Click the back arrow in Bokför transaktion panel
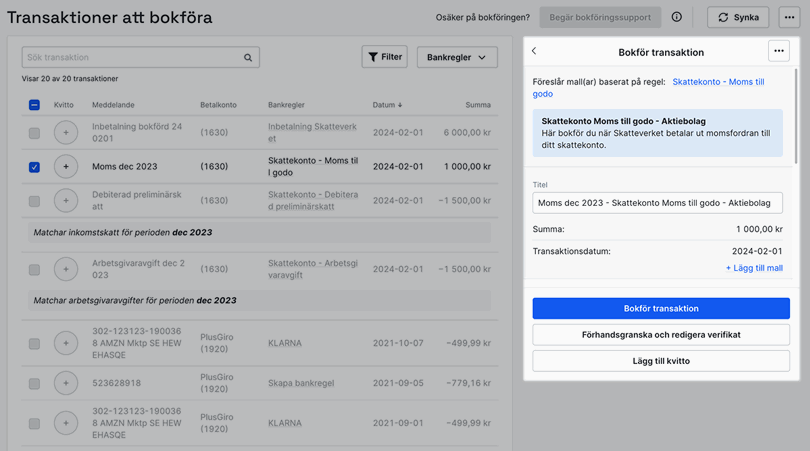The width and height of the screenshot is (810, 451). click(x=534, y=52)
